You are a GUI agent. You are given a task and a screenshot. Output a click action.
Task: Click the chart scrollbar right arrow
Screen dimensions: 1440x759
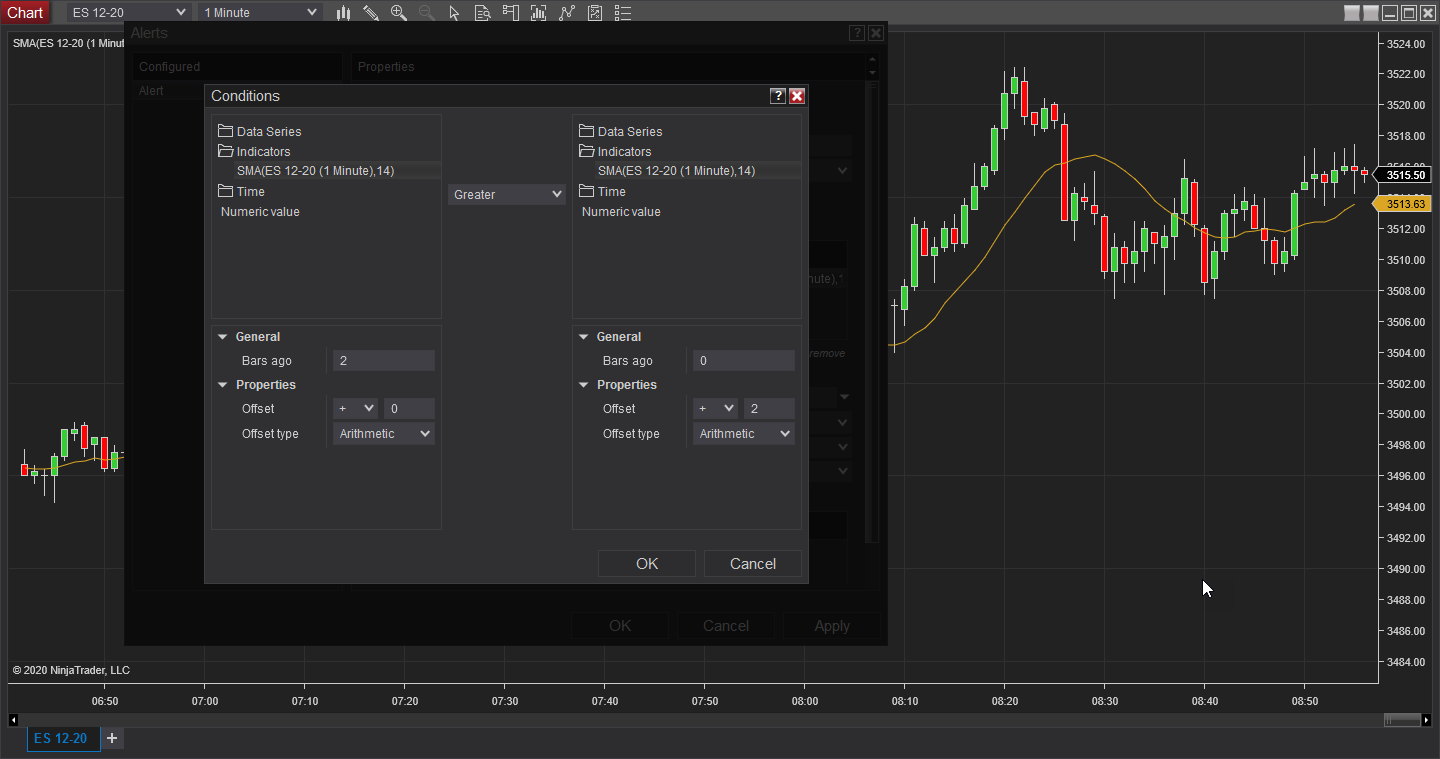[x=1425, y=720]
